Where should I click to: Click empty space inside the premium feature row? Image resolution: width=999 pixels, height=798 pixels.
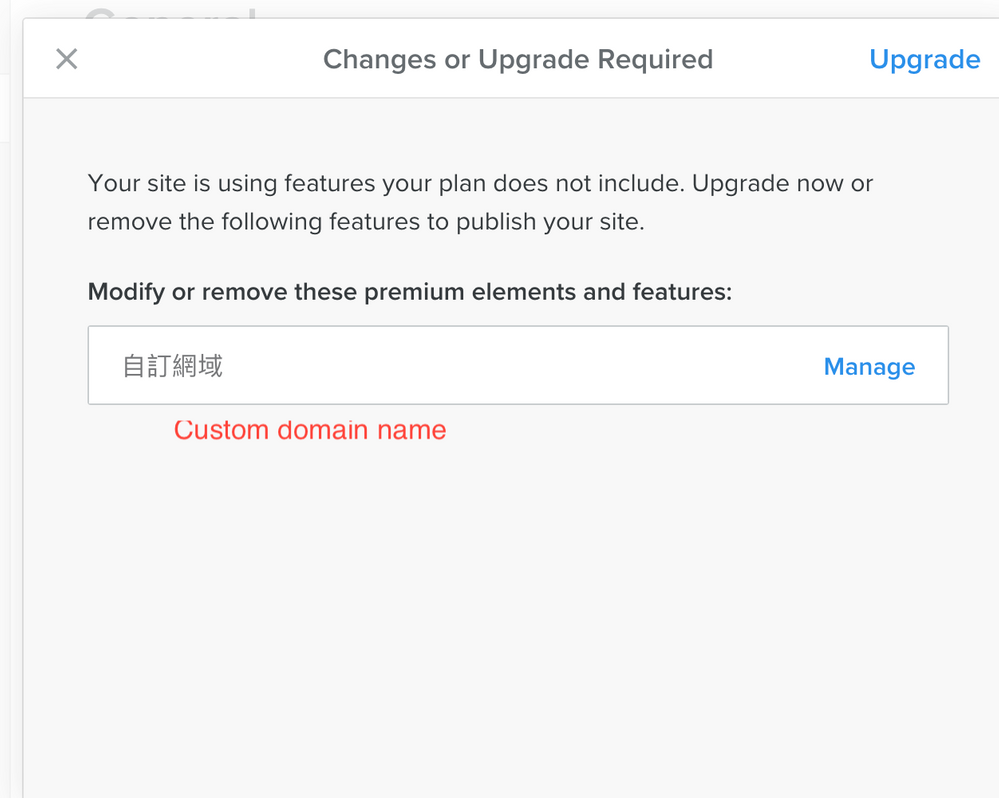[520, 366]
